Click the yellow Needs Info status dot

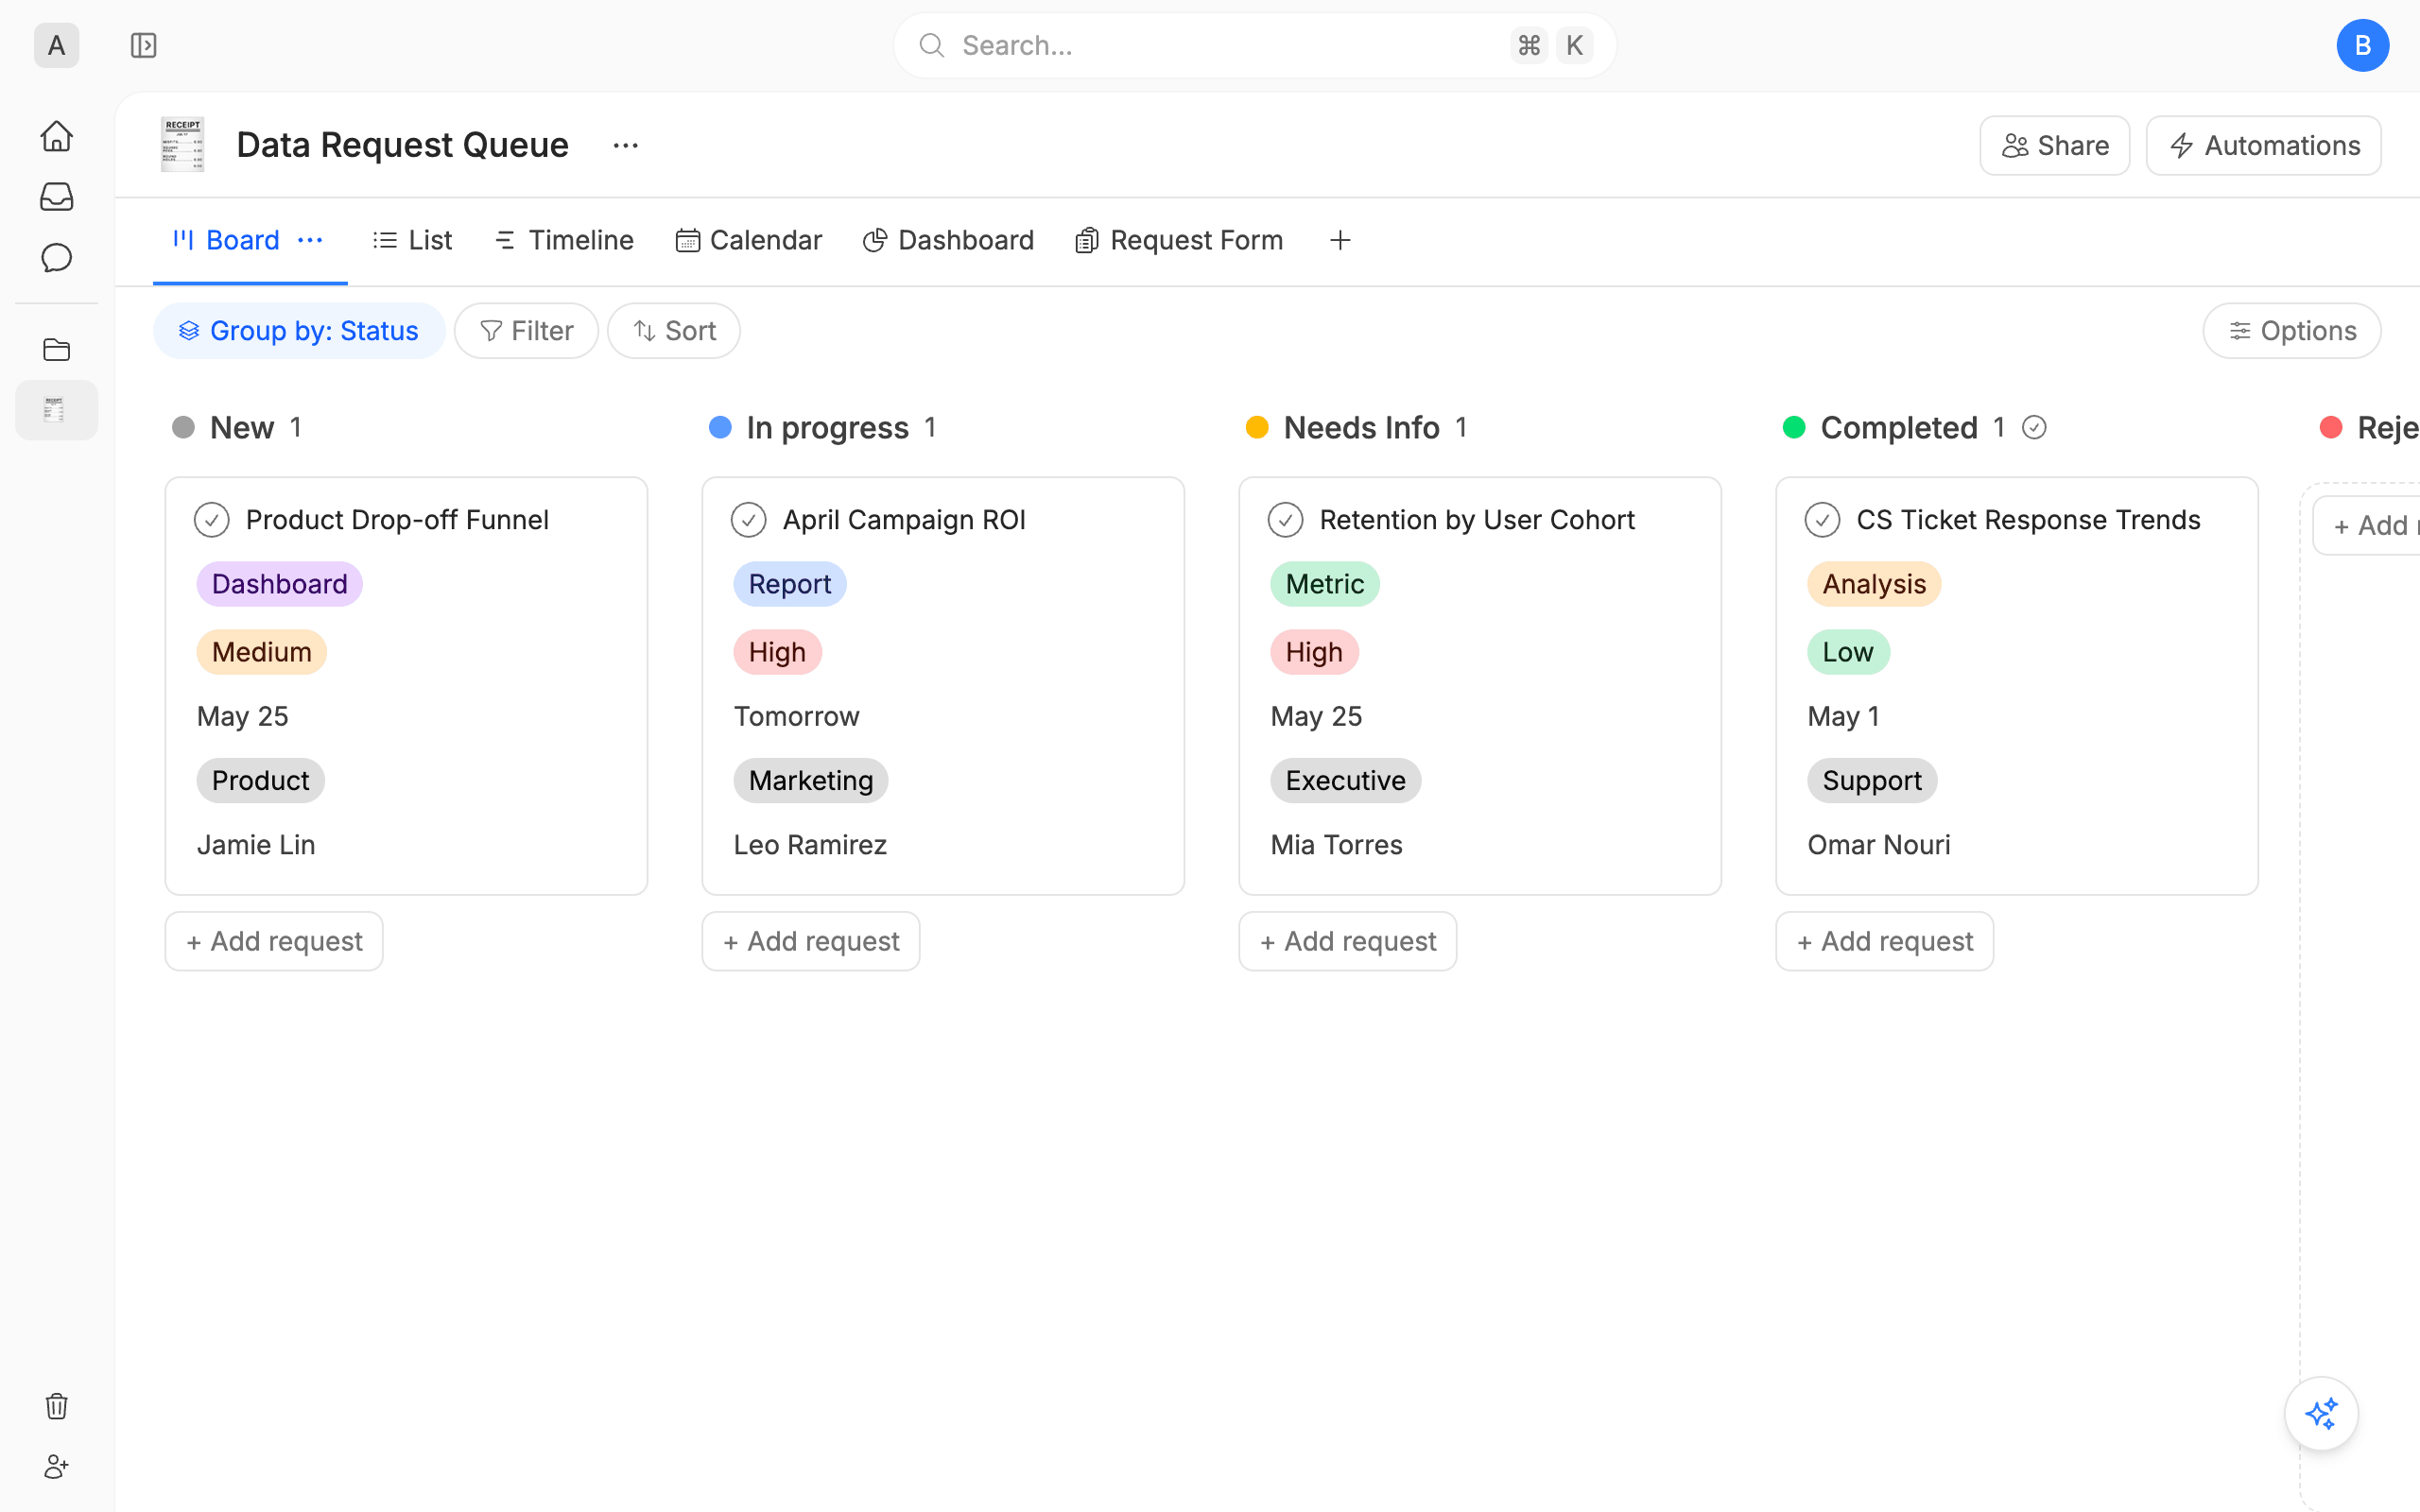(x=1257, y=428)
